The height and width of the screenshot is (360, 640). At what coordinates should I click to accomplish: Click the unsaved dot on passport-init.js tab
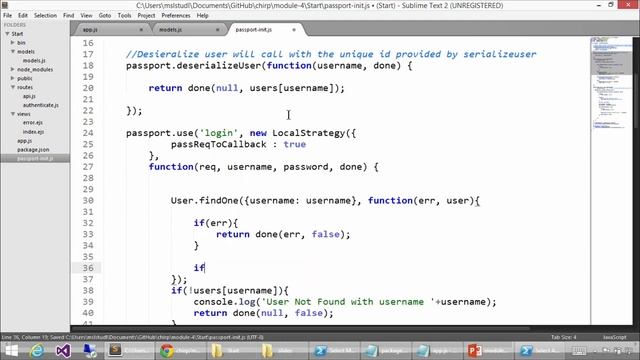point(293,30)
